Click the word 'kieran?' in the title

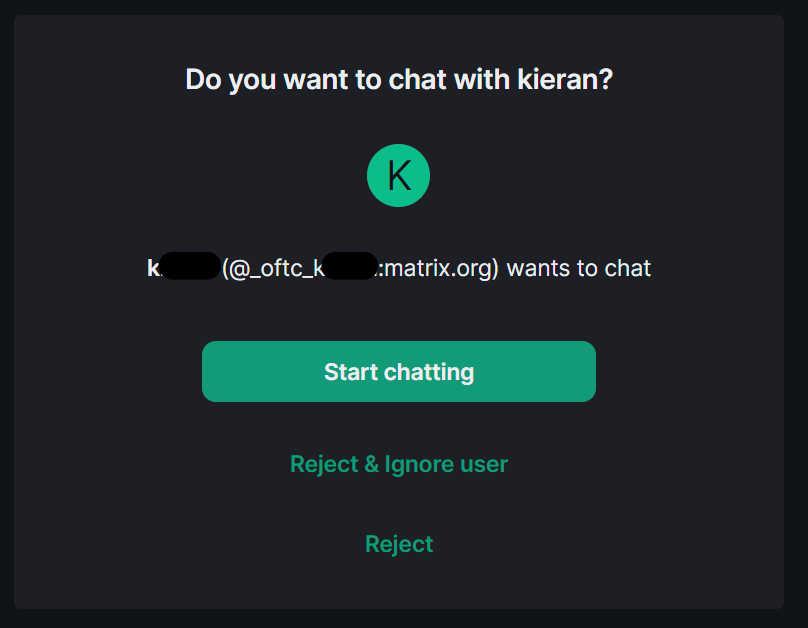565,79
